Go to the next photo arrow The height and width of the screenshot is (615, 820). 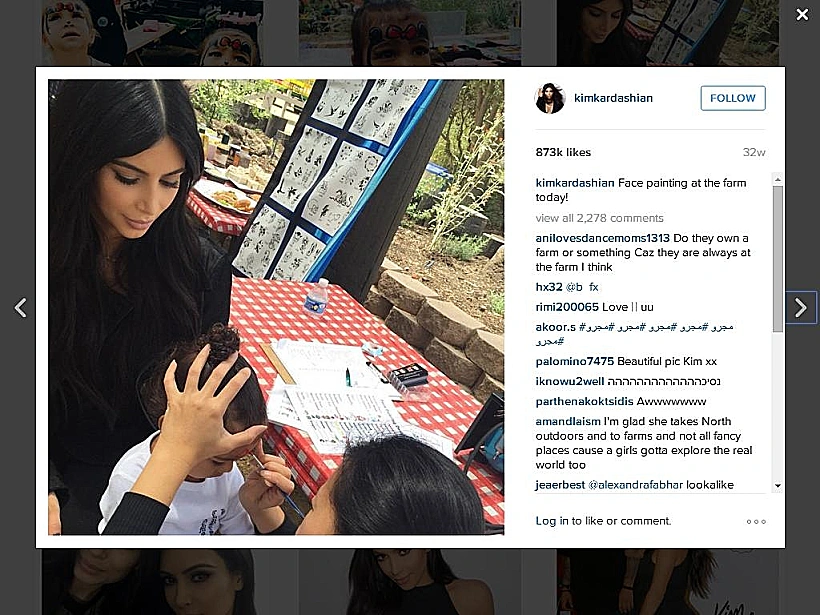click(x=801, y=308)
